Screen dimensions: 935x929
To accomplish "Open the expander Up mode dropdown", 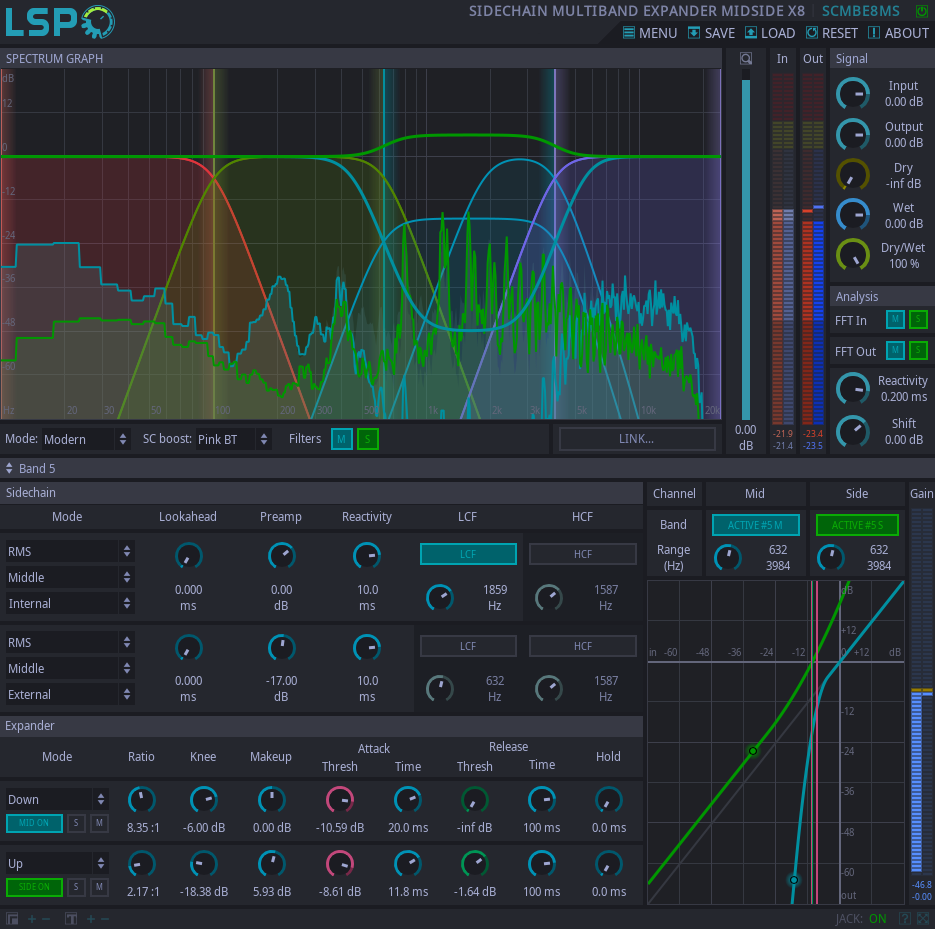I will pos(57,863).
